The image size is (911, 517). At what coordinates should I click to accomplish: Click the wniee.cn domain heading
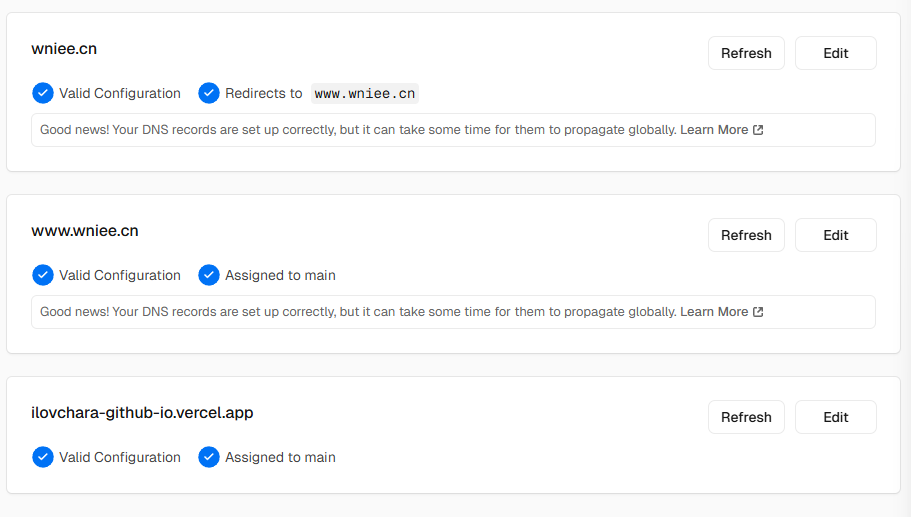(x=64, y=49)
